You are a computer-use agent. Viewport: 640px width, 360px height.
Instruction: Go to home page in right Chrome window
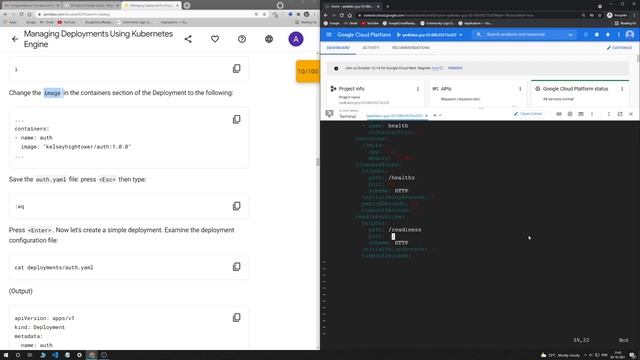coord(349,15)
